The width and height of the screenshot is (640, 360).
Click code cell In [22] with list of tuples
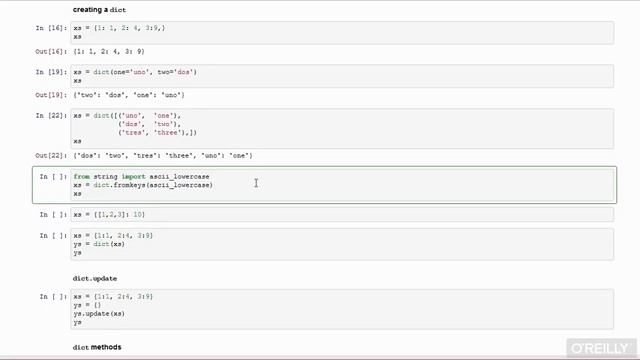point(342,128)
